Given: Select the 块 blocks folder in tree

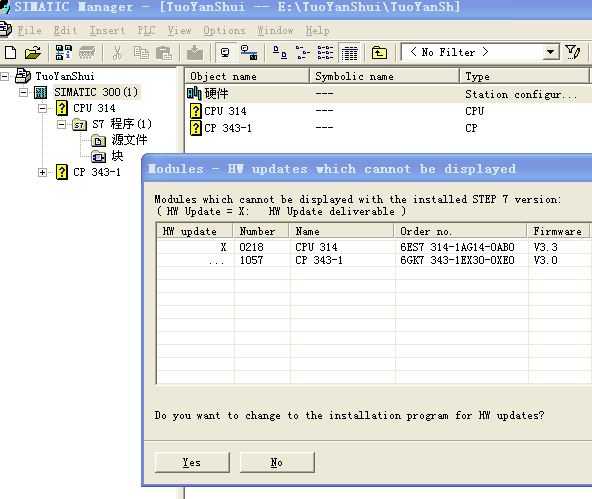Looking at the screenshot, I should point(117,156).
